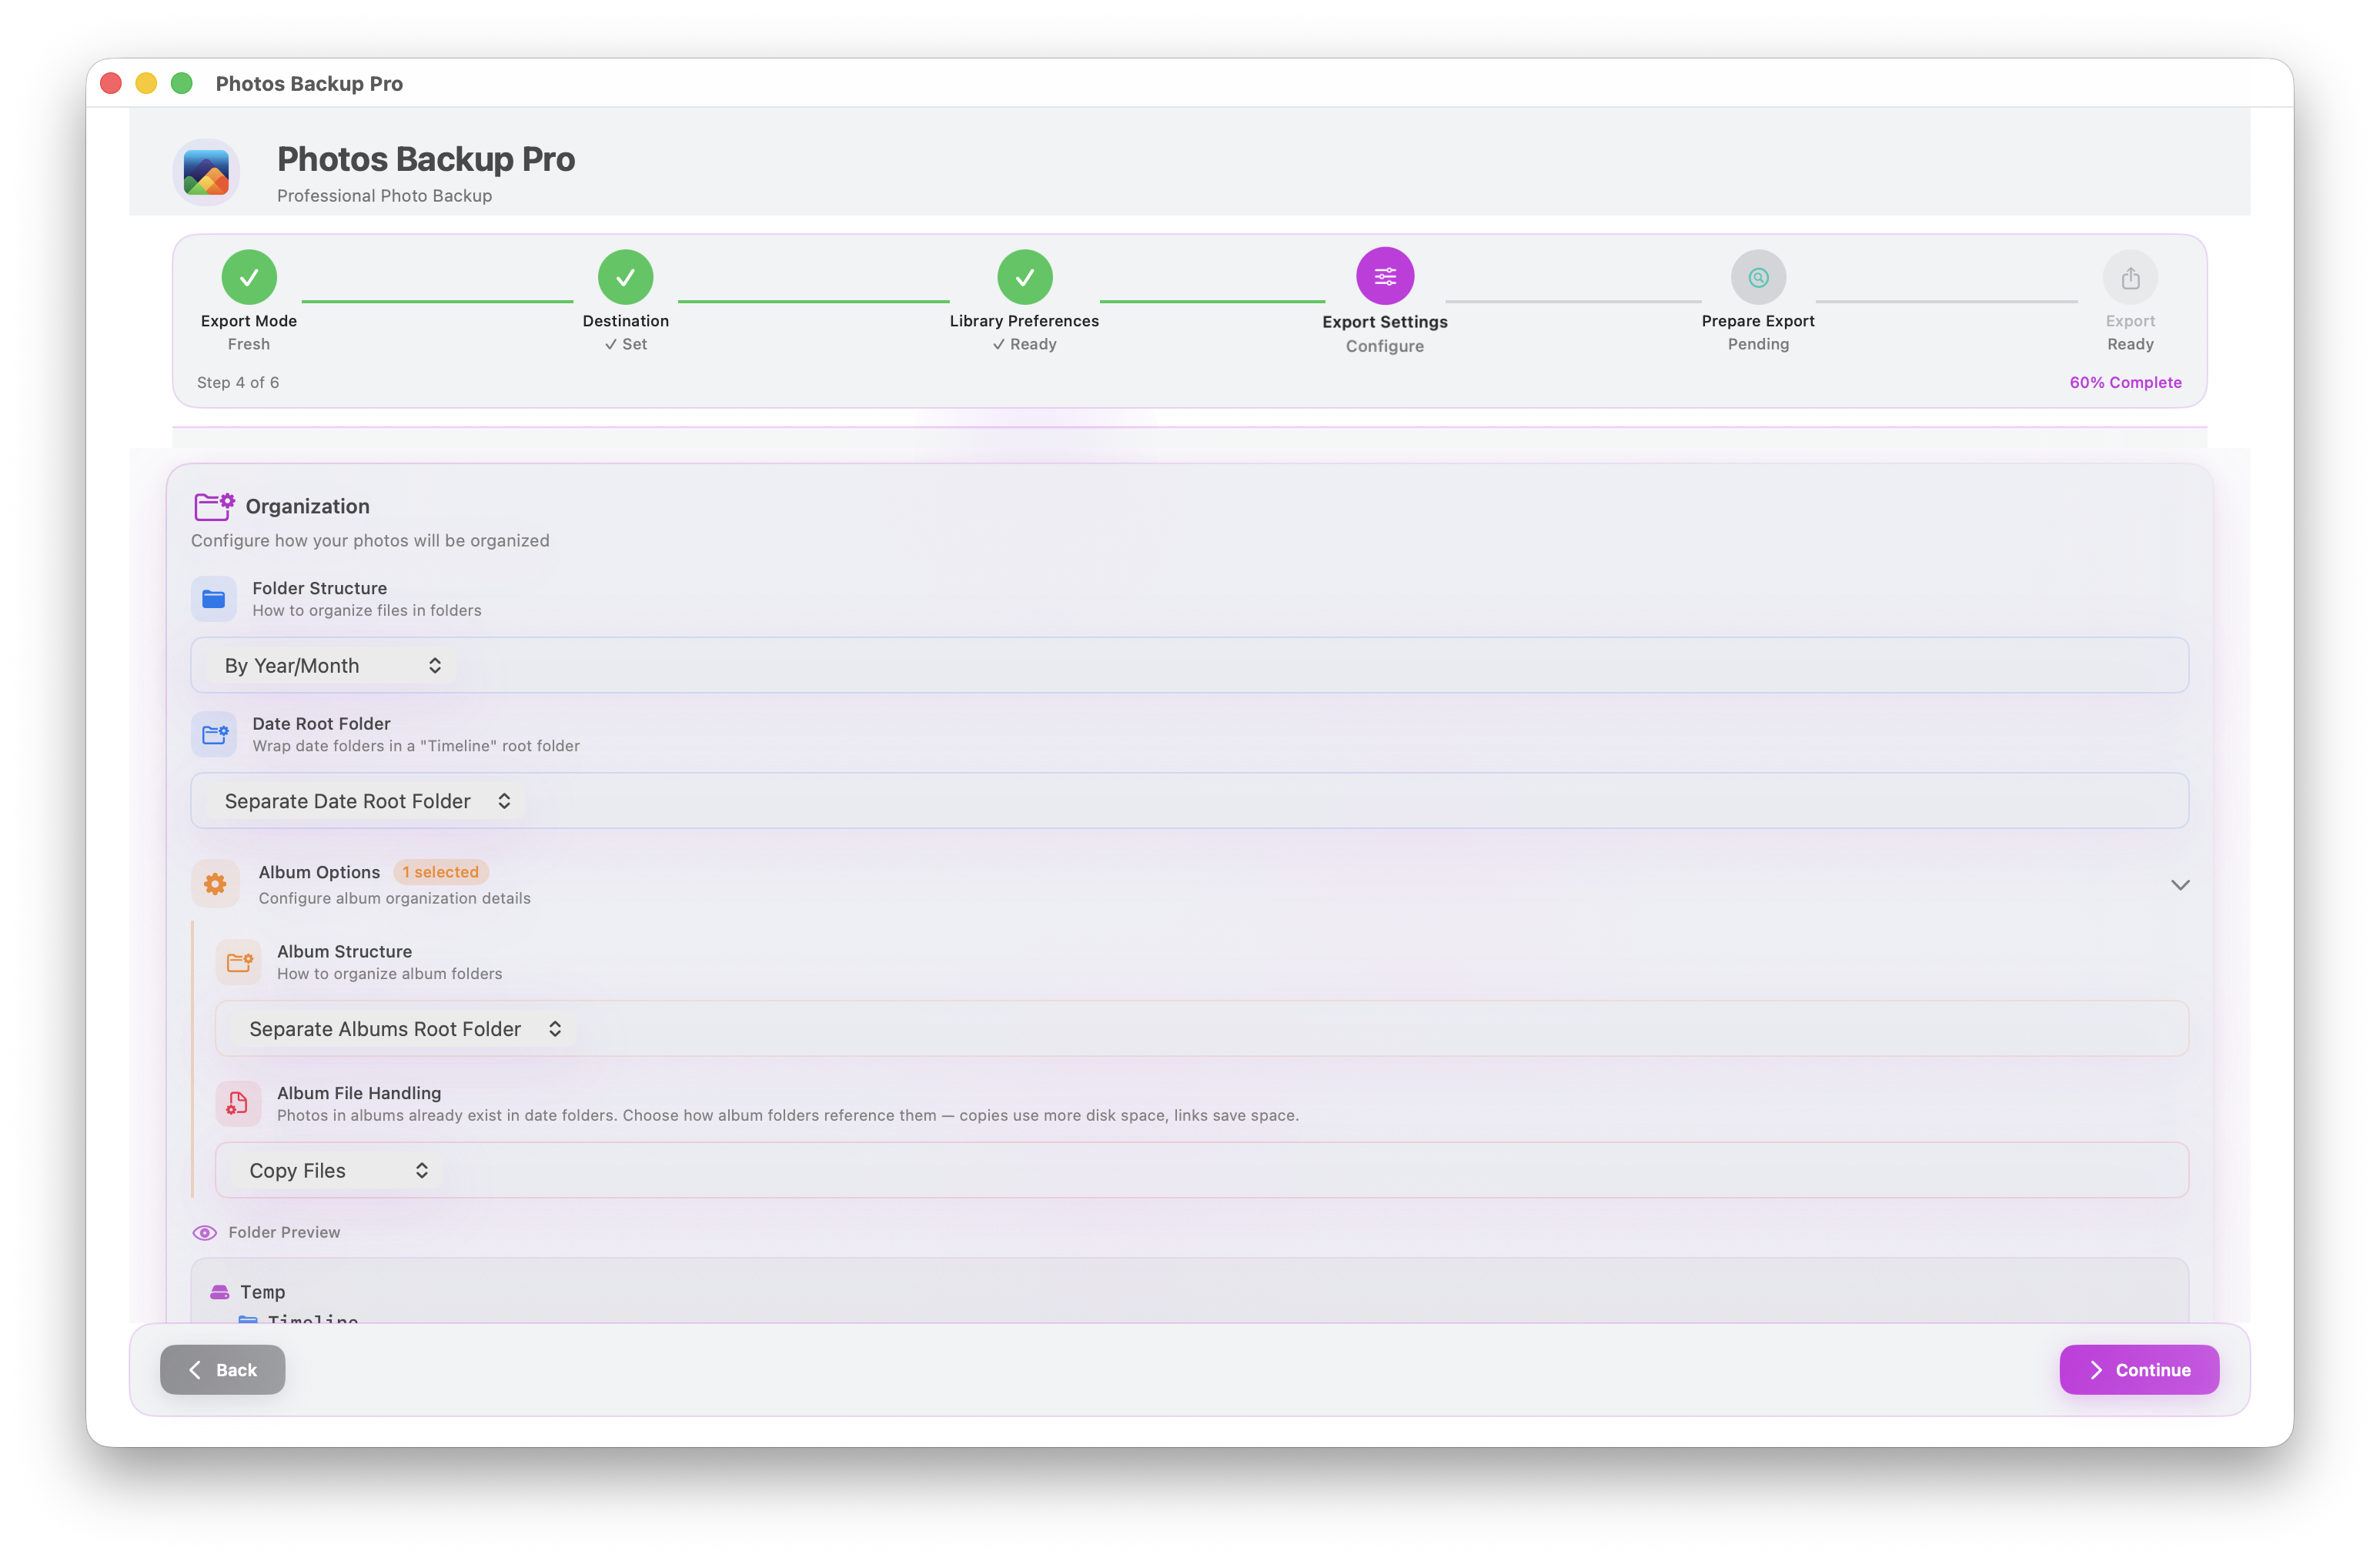Screen dimensions: 2380x1561
Task: Go to the Destination step
Action: click(625, 277)
